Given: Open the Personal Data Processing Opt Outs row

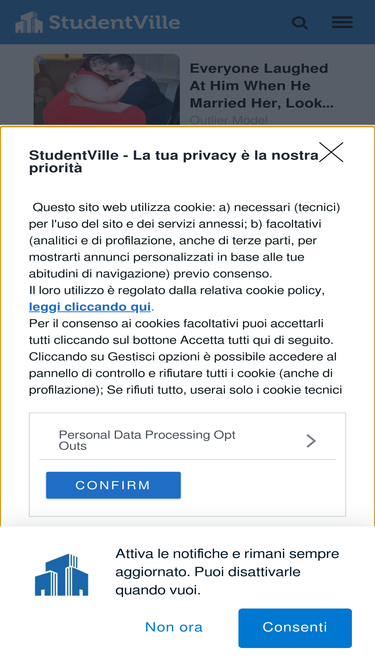Looking at the screenshot, I should (188, 441).
